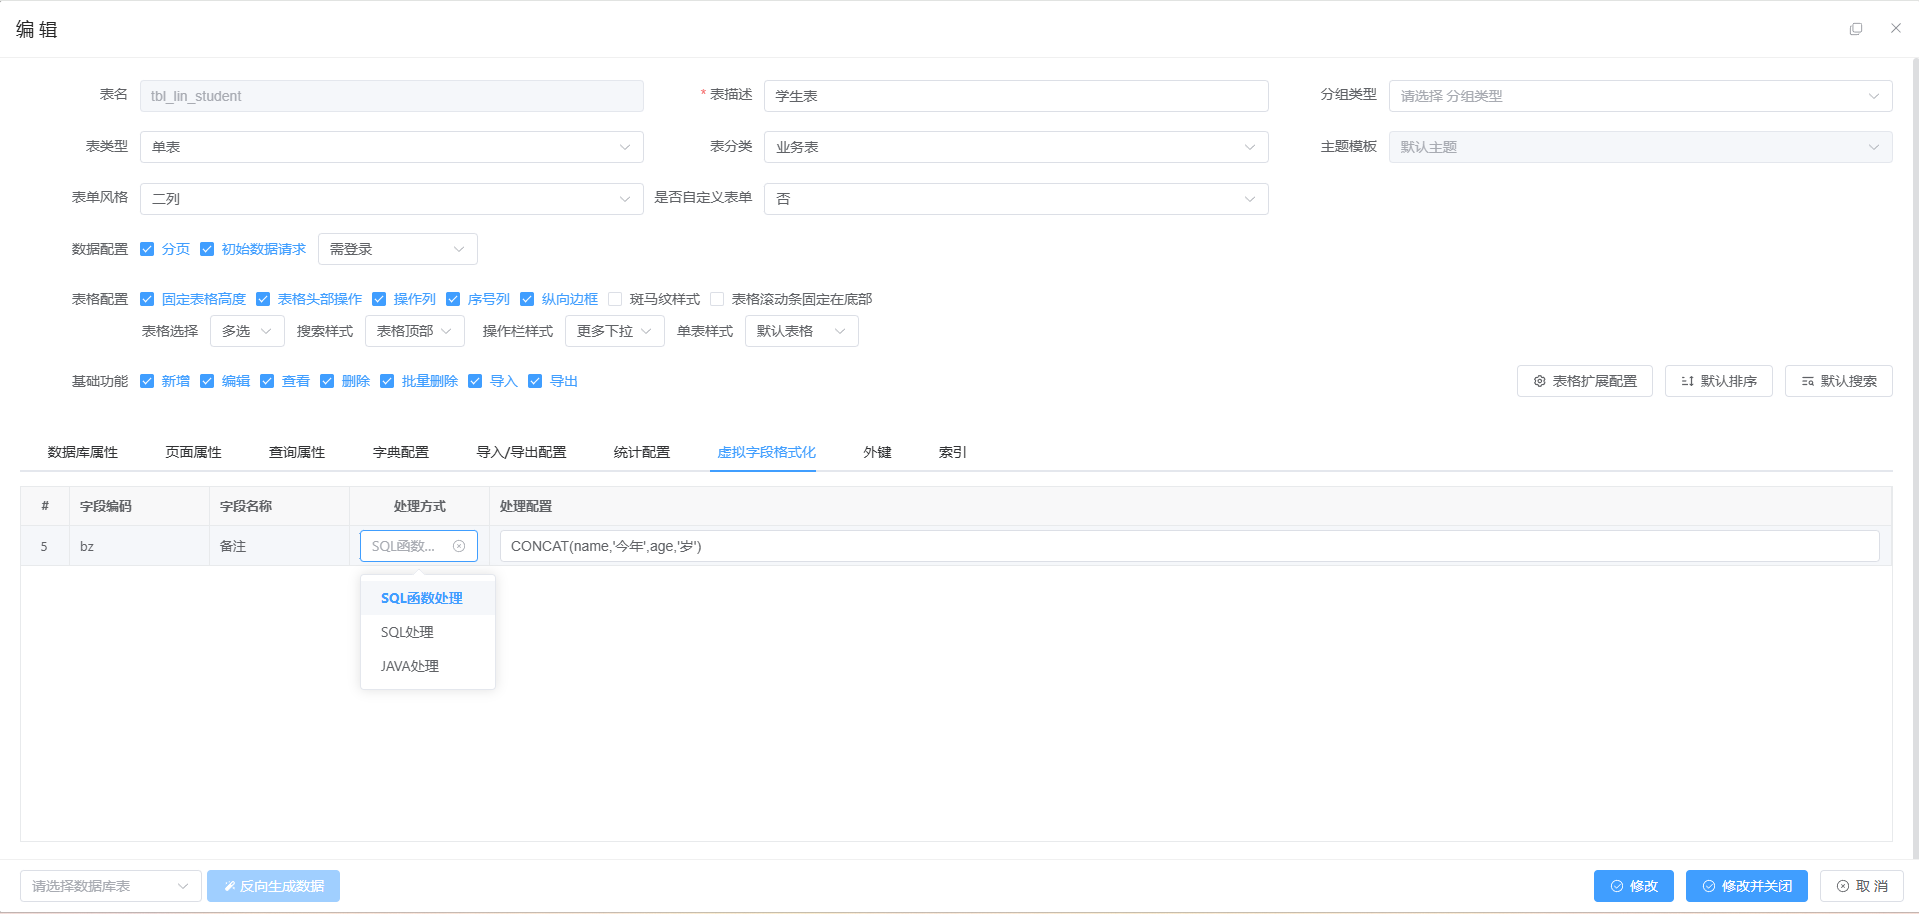Open the 请选择数据库表 dropdown

(x=110, y=886)
